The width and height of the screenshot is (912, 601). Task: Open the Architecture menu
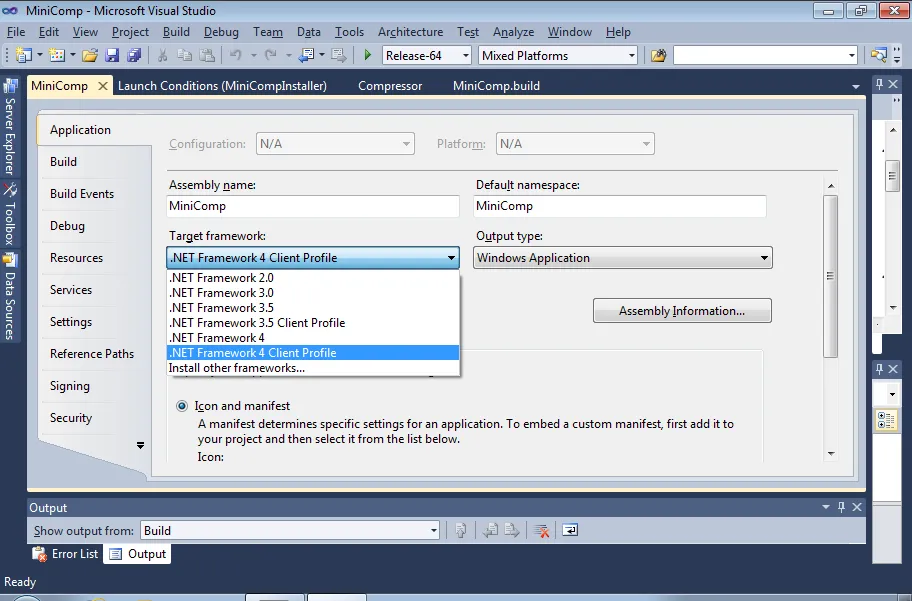411,32
